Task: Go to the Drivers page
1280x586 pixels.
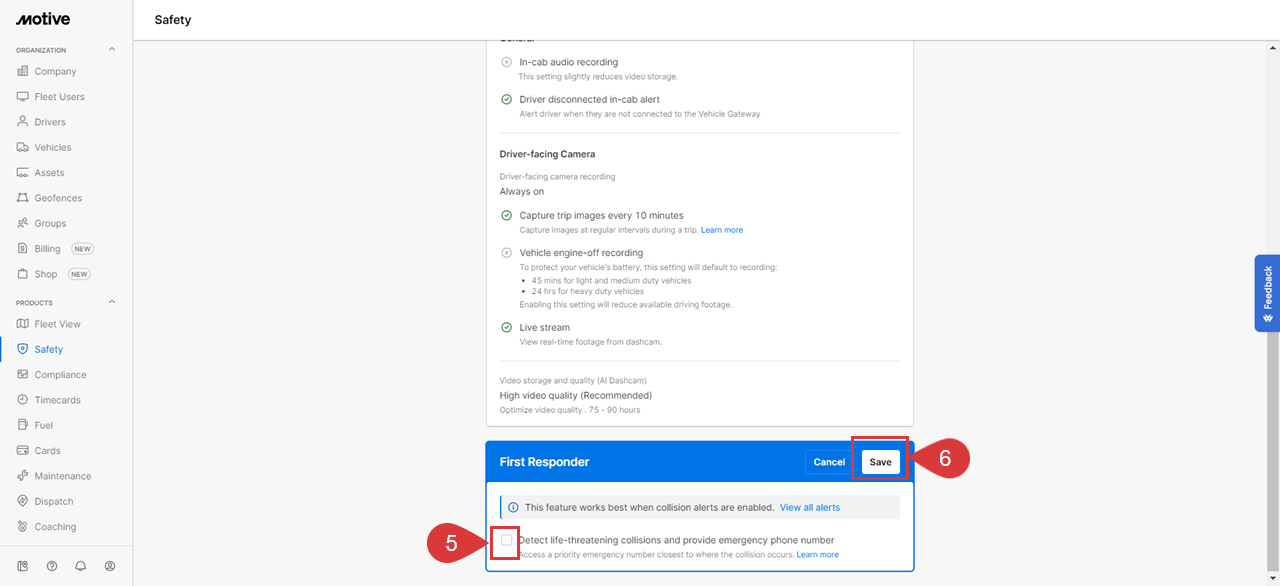Action: click(x=50, y=122)
